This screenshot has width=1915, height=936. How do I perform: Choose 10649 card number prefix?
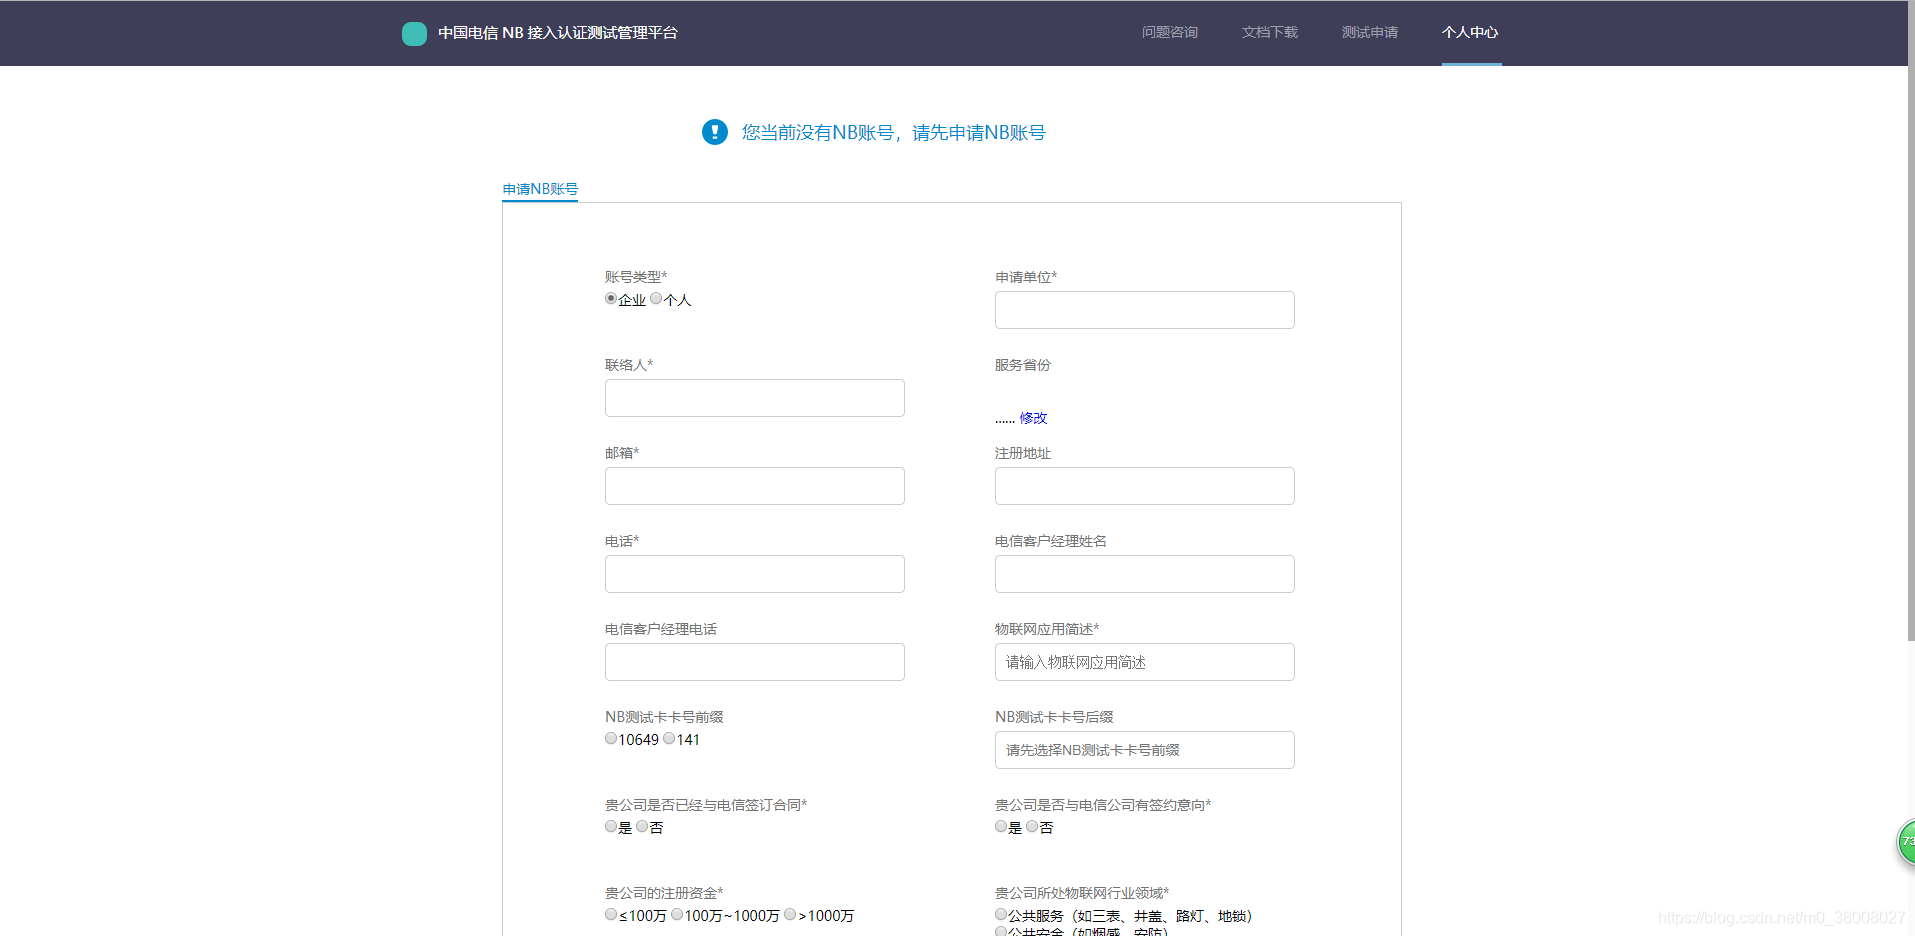(x=611, y=739)
